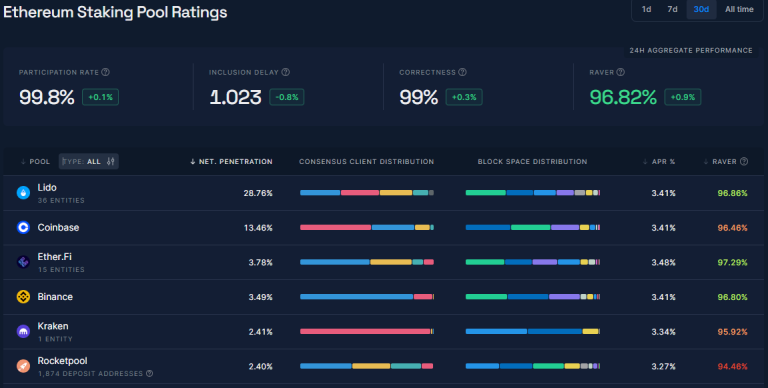Click the Coinbase logo icon

23,227
